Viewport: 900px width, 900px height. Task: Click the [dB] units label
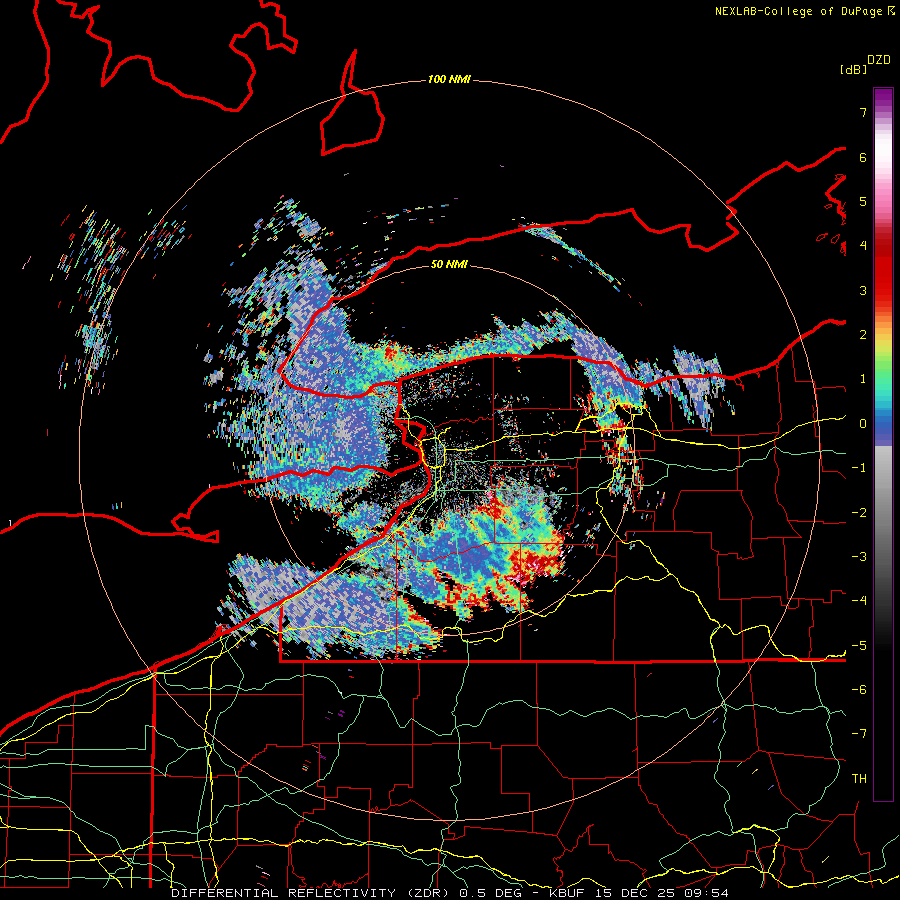853,69
